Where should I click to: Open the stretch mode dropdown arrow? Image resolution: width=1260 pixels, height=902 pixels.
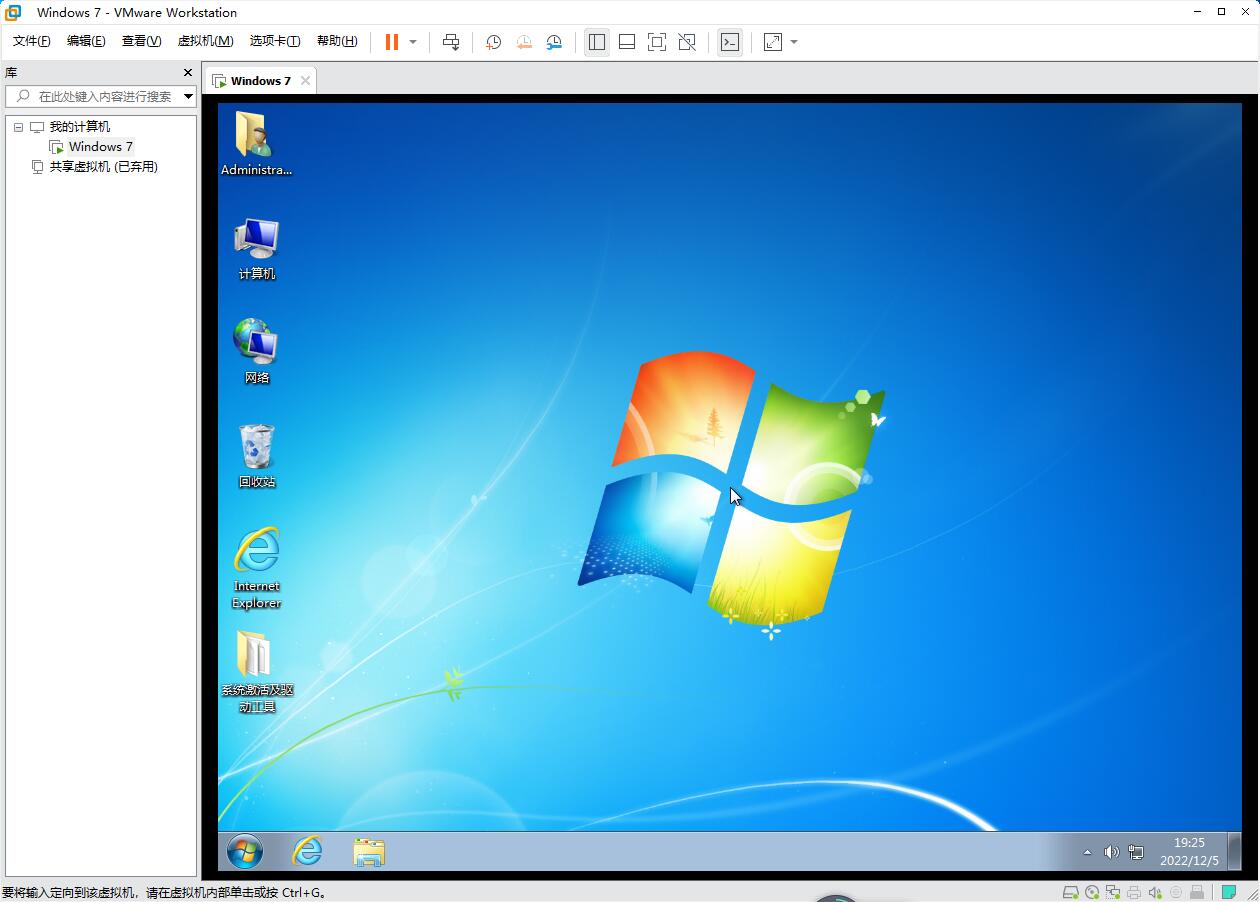pos(794,42)
